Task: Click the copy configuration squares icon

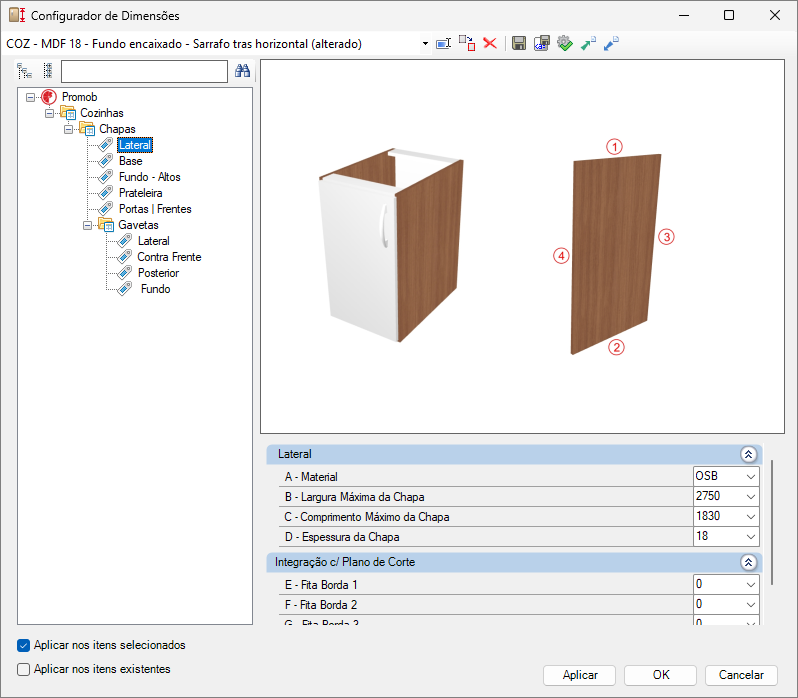Action: pyautogui.click(x=467, y=43)
